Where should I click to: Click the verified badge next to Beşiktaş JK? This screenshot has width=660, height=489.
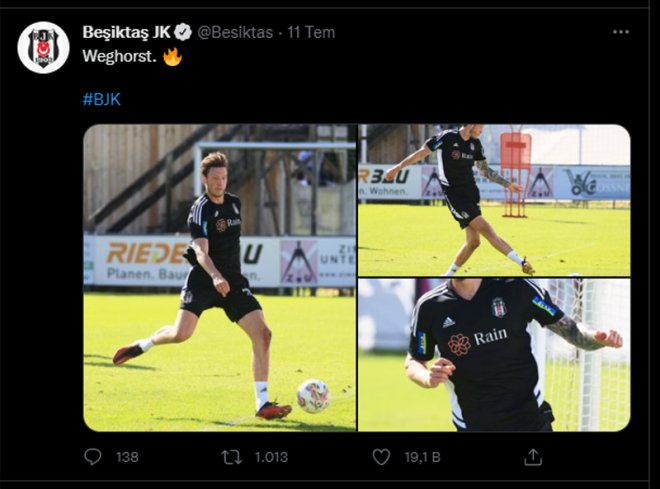(183, 32)
